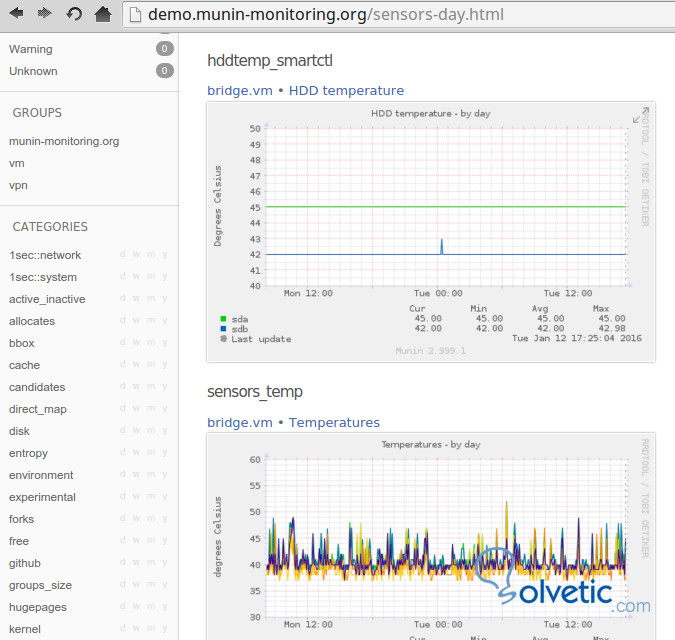The width and height of the screenshot is (675, 640).
Task: Open the disk category
Action: click(x=19, y=431)
